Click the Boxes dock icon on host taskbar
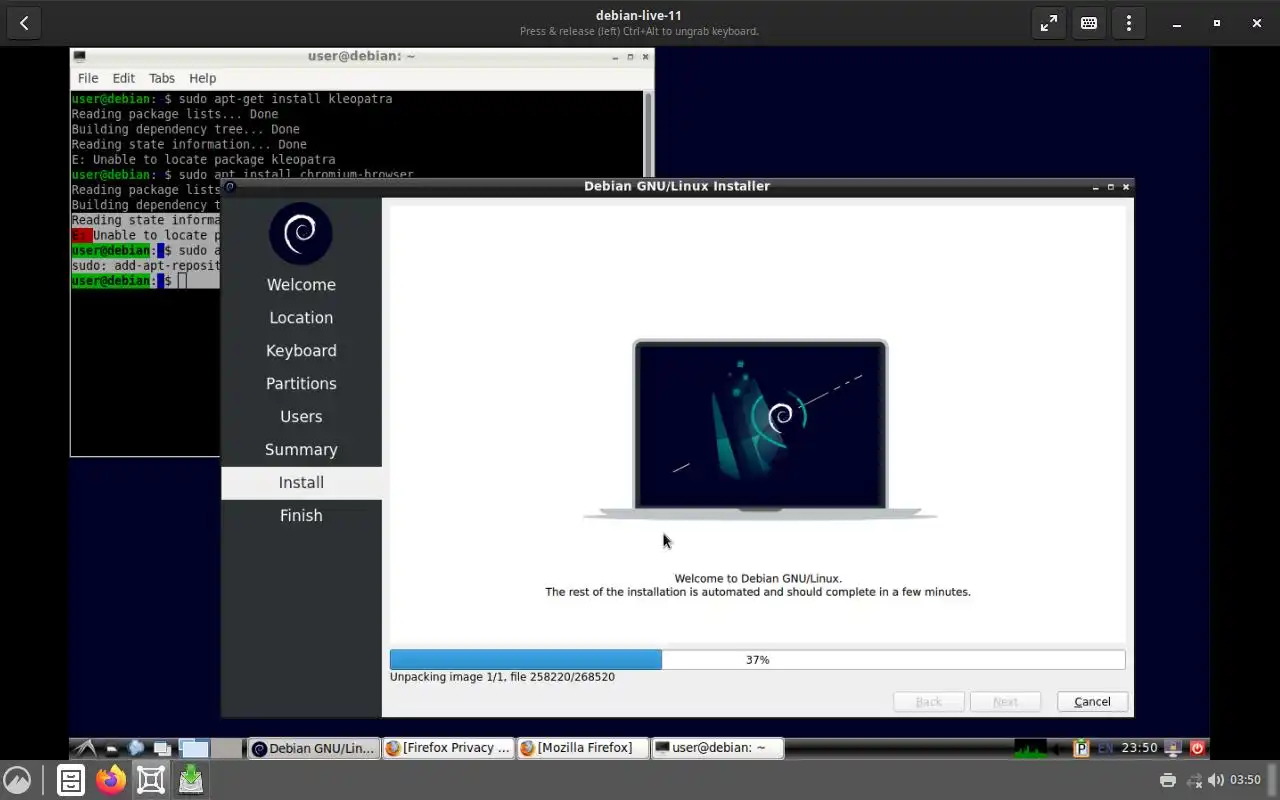This screenshot has height=800, width=1280. 151,780
